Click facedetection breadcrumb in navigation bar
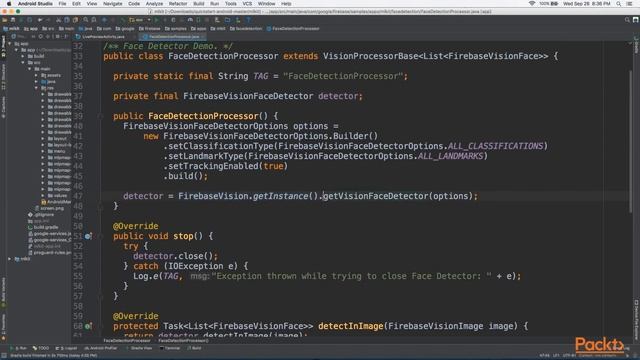 pyautogui.click(x=246, y=29)
